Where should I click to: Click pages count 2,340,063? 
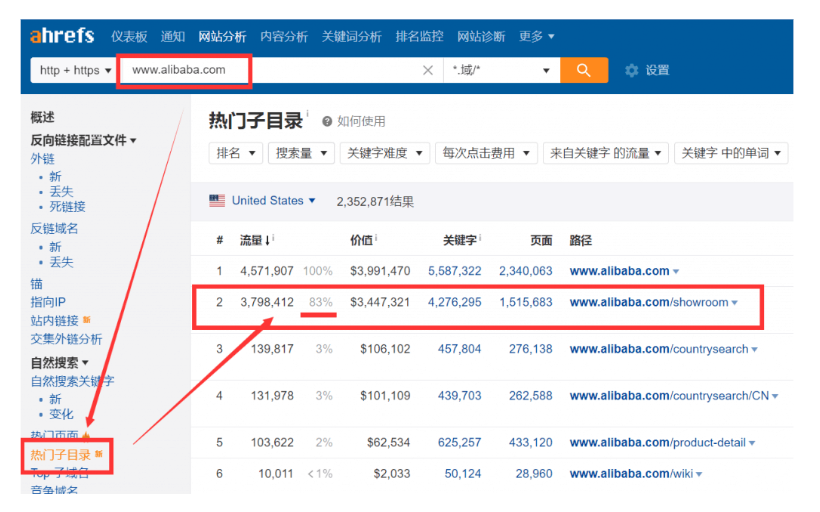[x=526, y=271]
